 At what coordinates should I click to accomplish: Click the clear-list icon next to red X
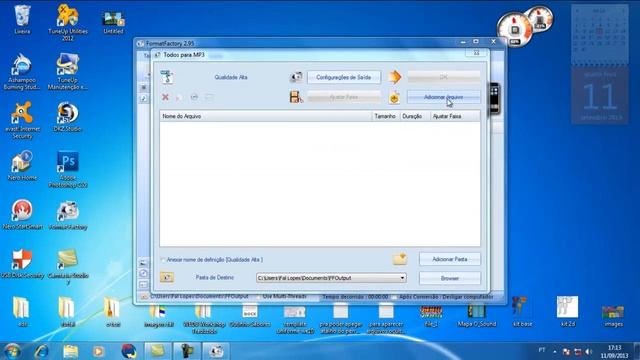179,97
